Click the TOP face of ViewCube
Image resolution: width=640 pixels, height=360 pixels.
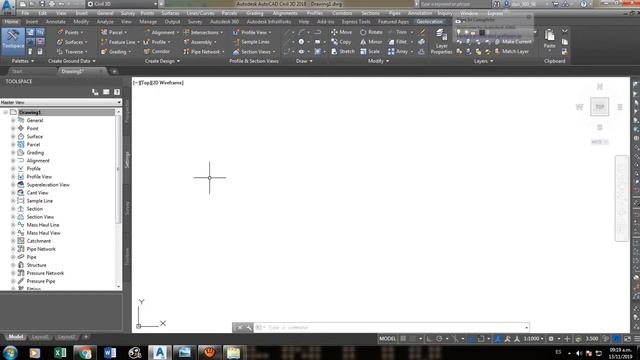599,107
